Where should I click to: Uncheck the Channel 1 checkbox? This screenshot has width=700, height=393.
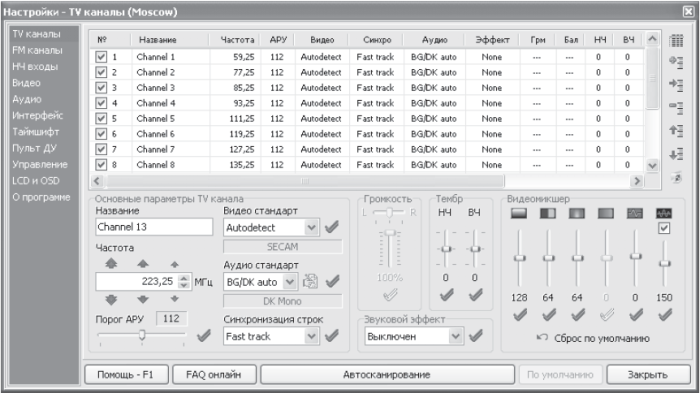click(x=101, y=57)
